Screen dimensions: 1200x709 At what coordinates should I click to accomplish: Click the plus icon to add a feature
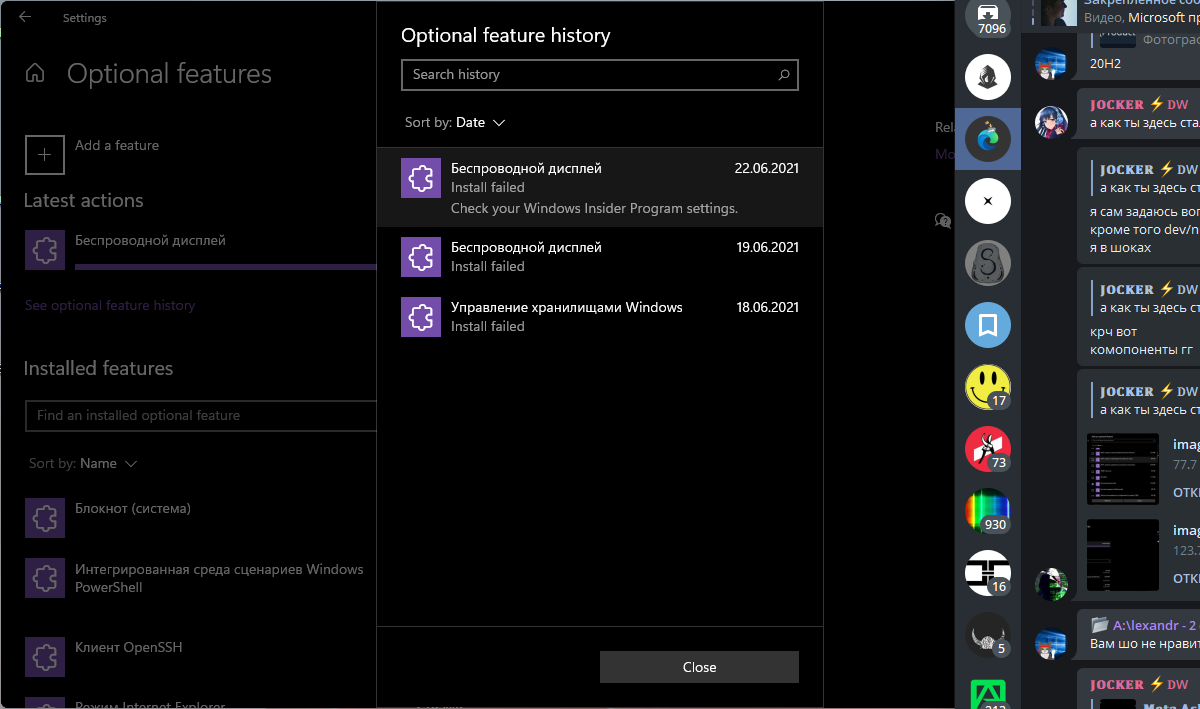(x=44, y=155)
